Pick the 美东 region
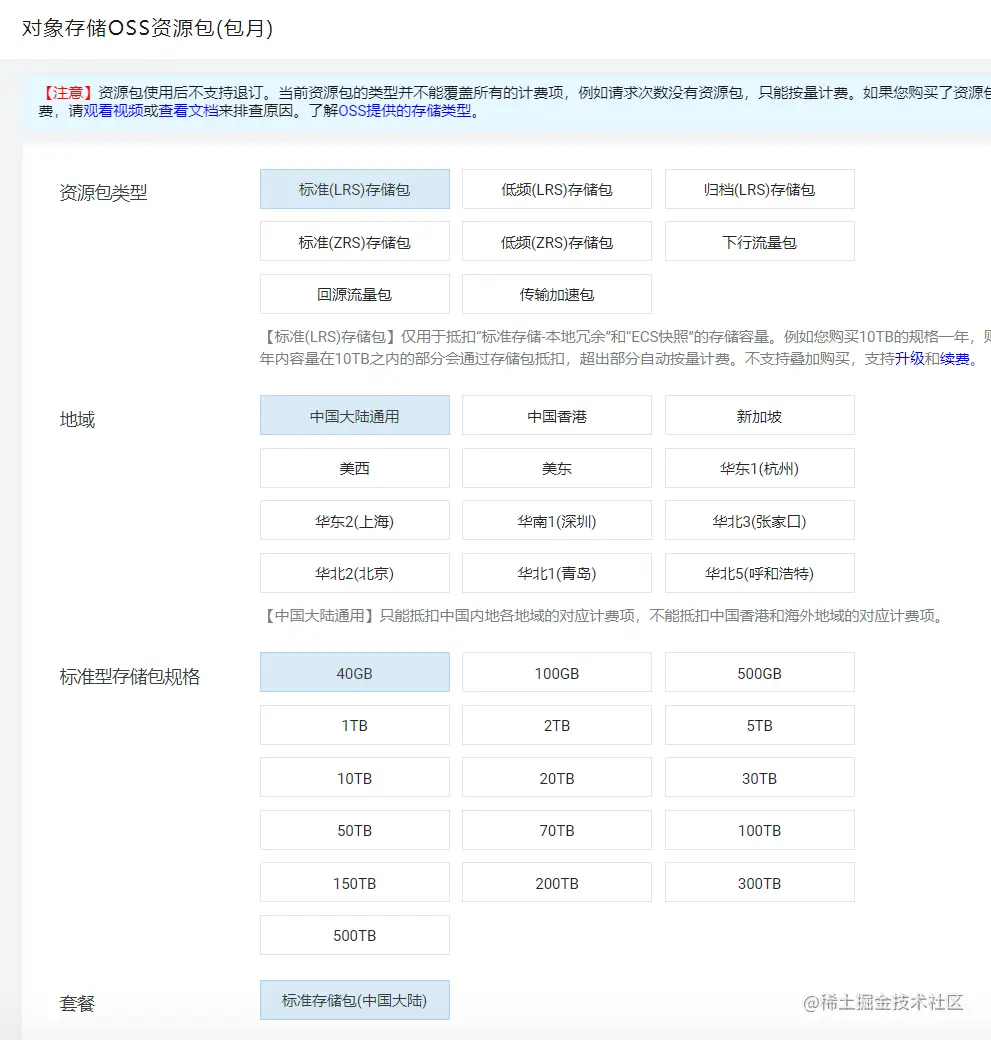This screenshot has width=991, height=1040. (x=557, y=468)
